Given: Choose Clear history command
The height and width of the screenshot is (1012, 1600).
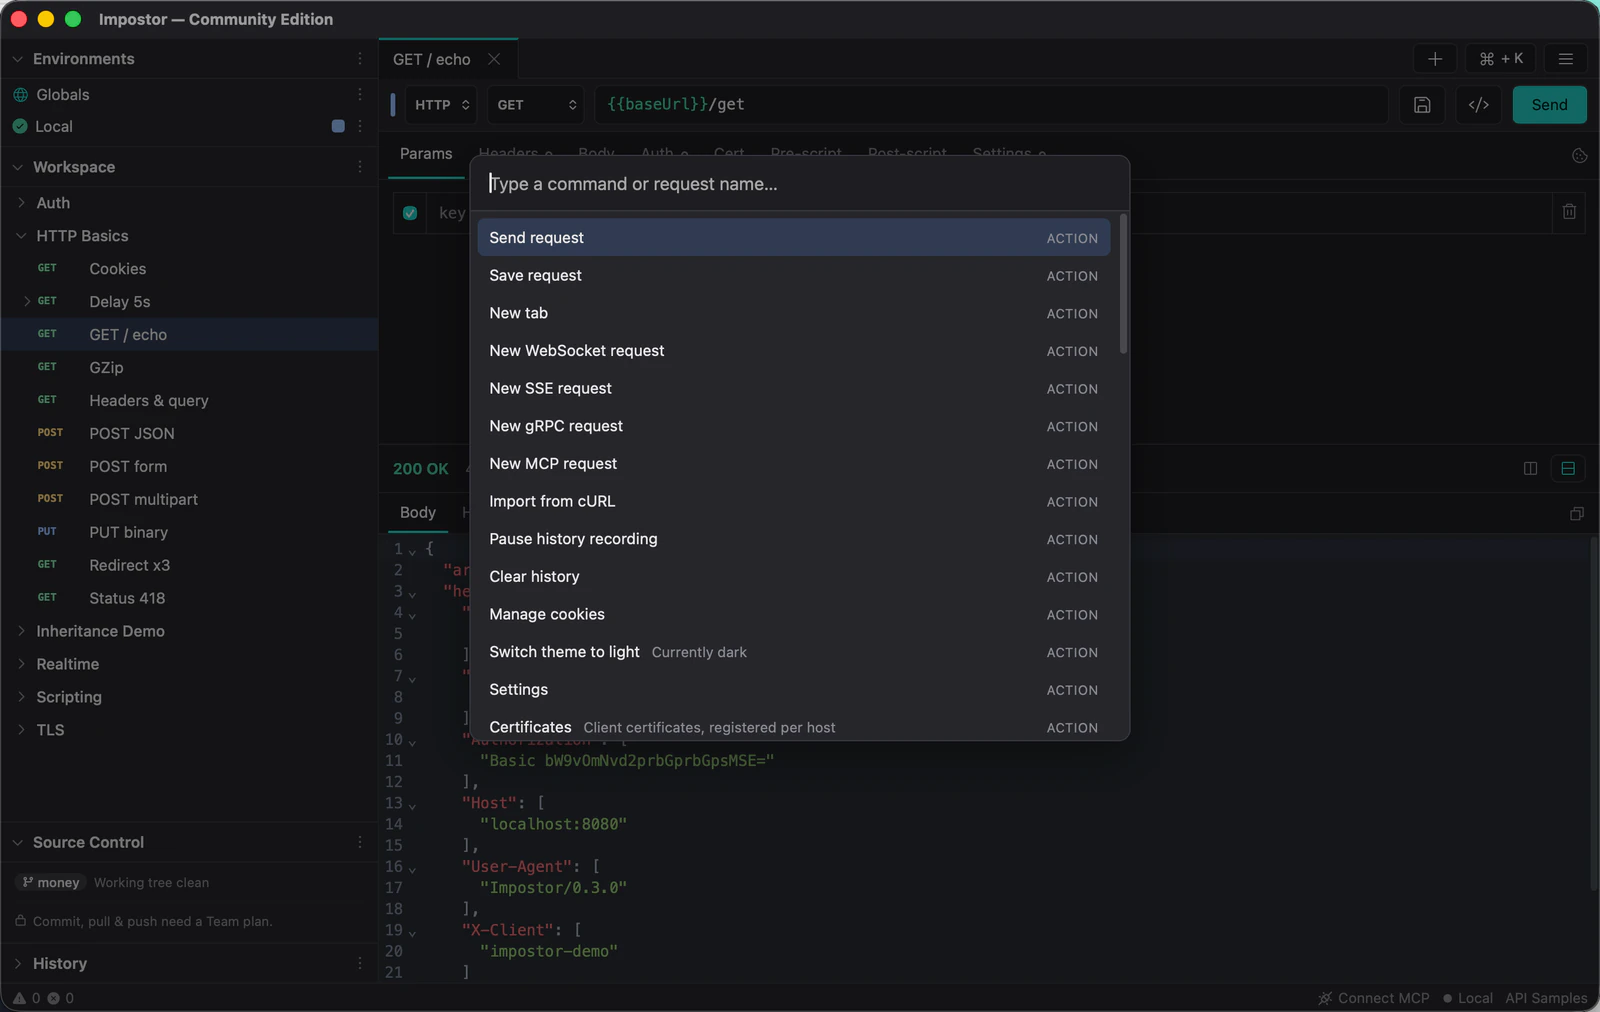Looking at the screenshot, I should coord(793,577).
